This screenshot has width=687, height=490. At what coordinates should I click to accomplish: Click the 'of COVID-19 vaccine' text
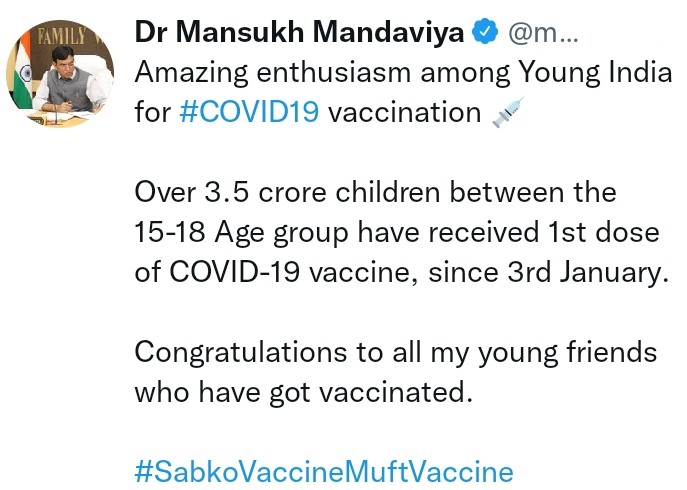(275, 271)
